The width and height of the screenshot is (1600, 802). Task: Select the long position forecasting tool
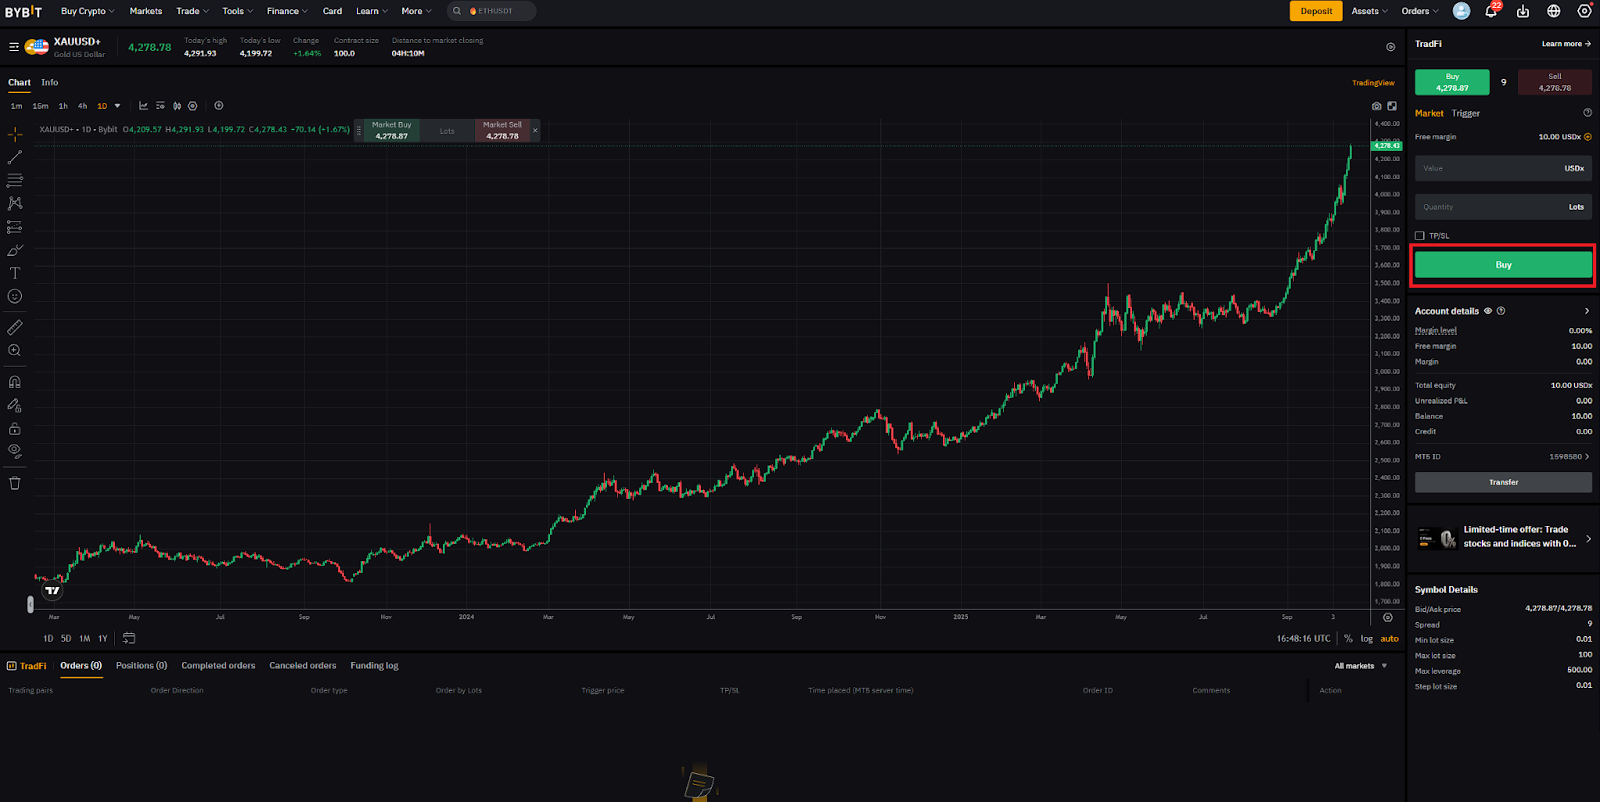click(x=15, y=227)
